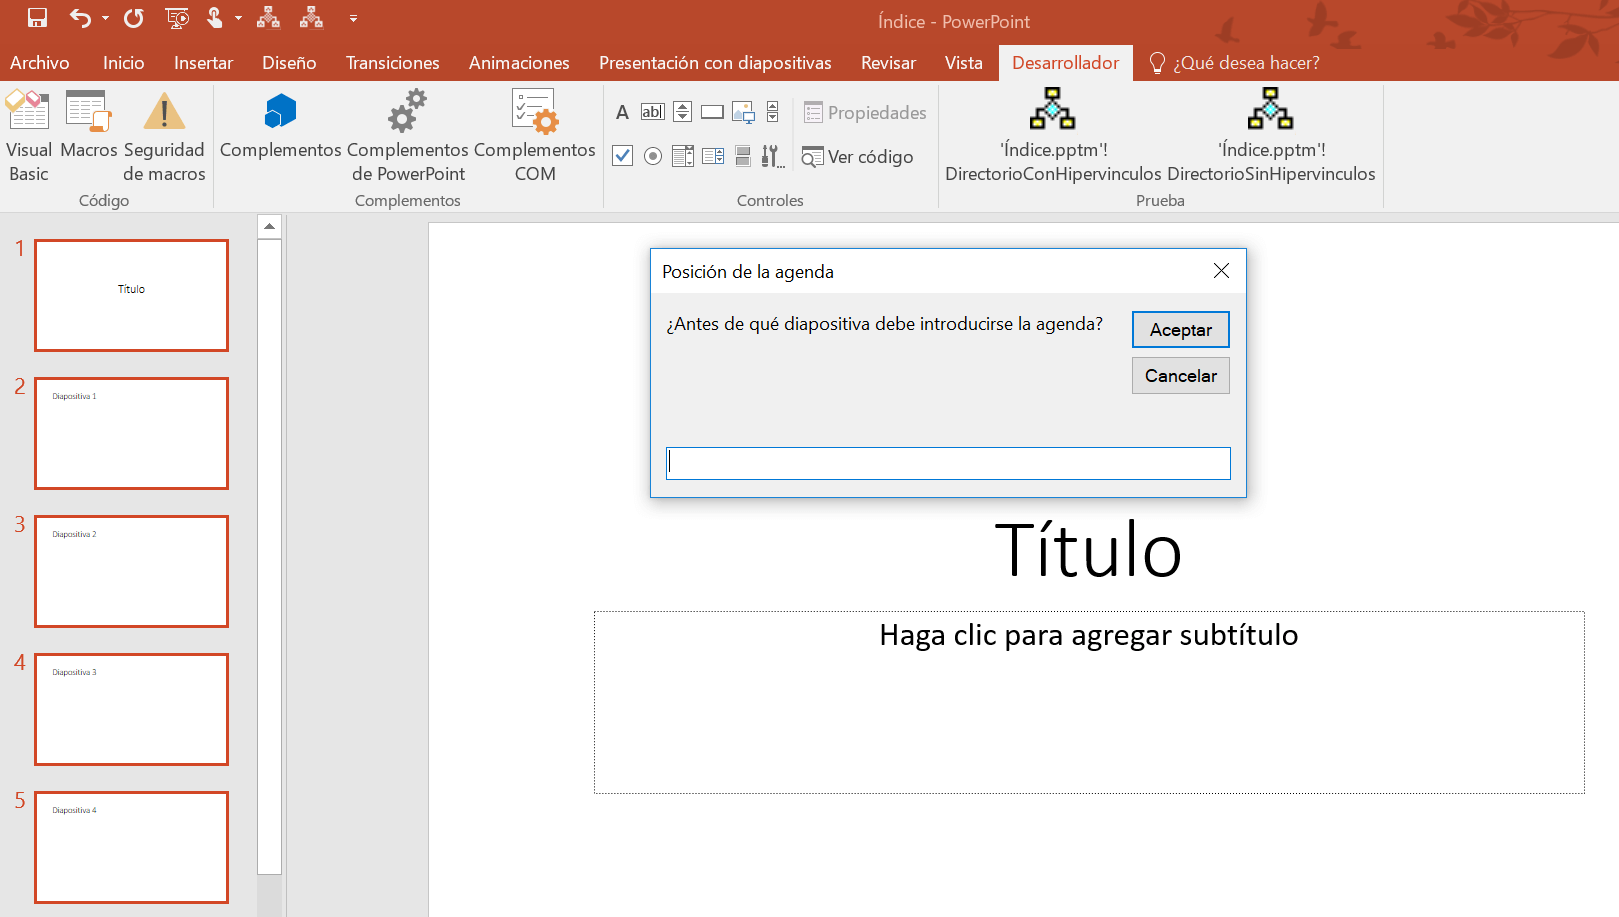Screen dimensions: 1619x917
Task: Select slide 3 thumbnail Diapositiva 2
Action: tap(132, 571)
